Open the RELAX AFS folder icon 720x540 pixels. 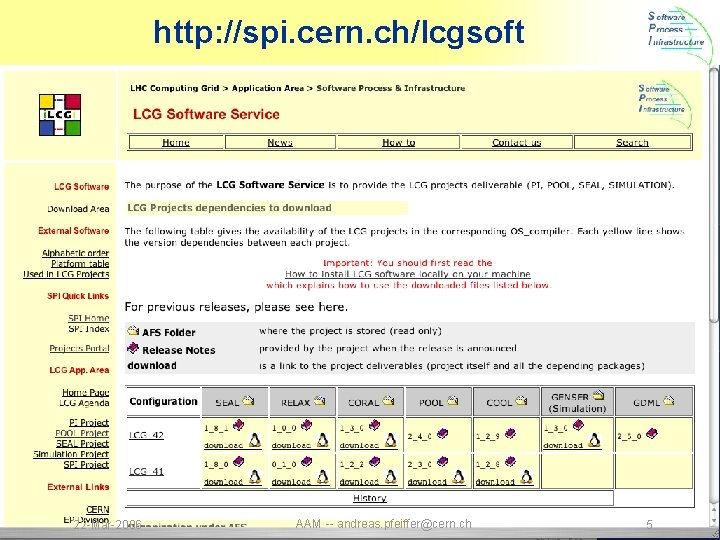[x=320, y=400]
